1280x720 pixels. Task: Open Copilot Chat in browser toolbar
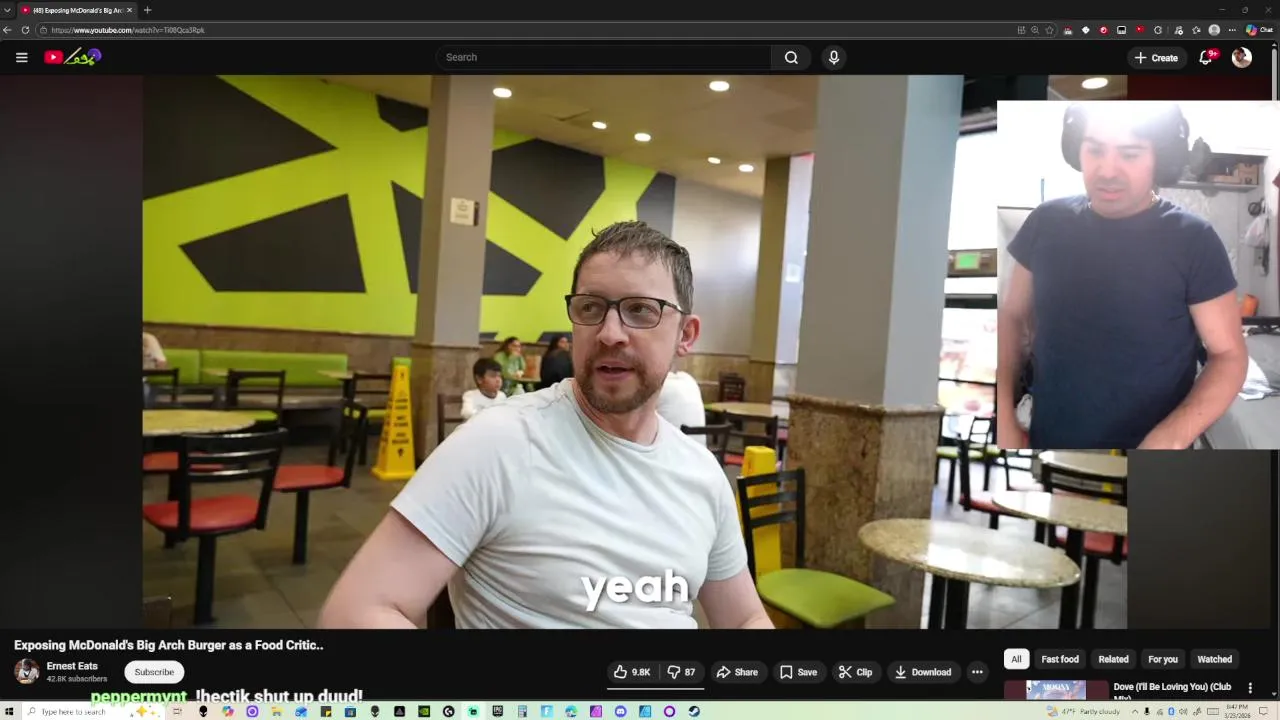click(1259, 30)
